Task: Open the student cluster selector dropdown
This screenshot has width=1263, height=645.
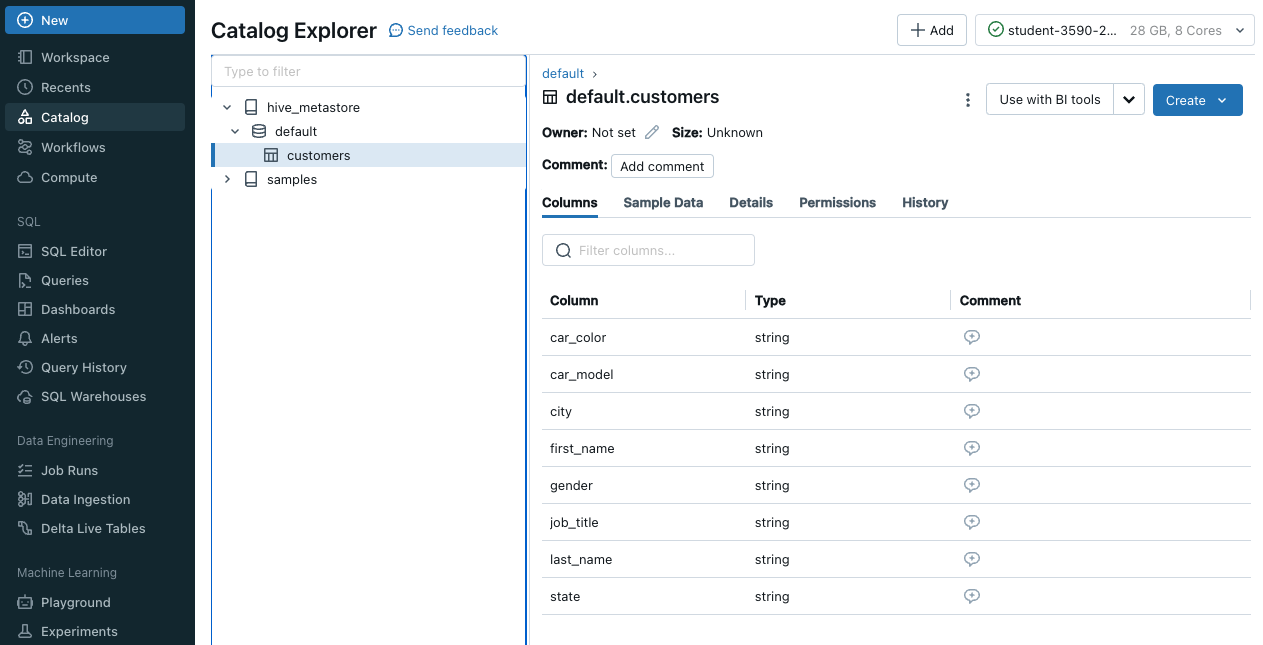Action: click(x=1114, y=30)
